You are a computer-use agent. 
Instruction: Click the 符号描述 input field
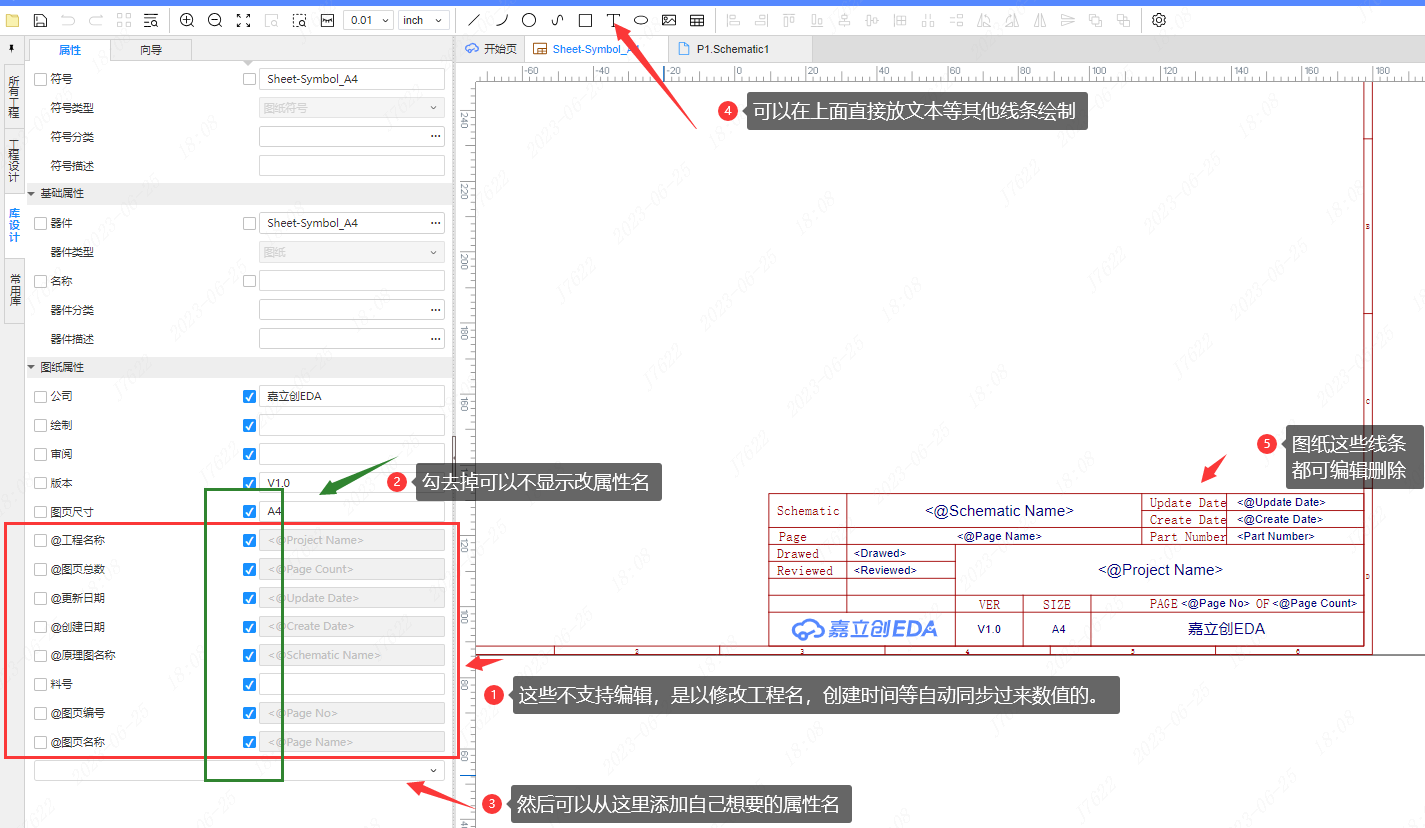[x=352, y=166]
